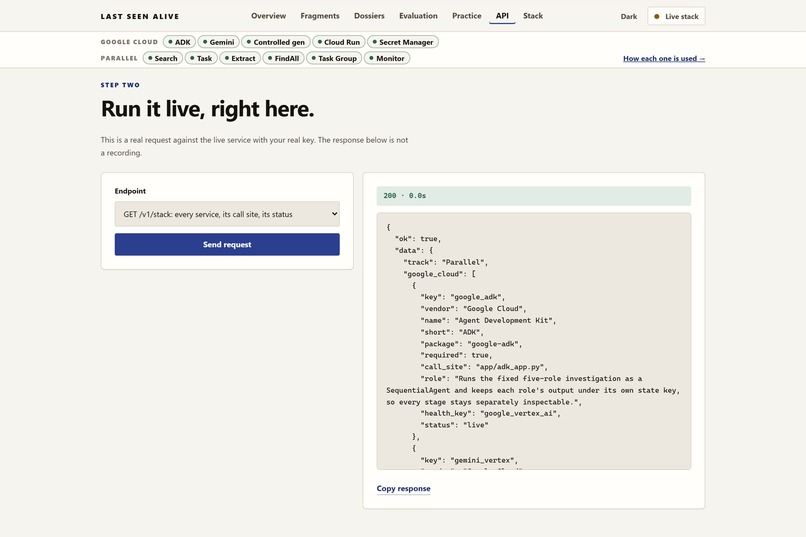This screenshot has height=537, width=806.
Task: Click the STEP TWO label
Action: [x=120, y=85]
